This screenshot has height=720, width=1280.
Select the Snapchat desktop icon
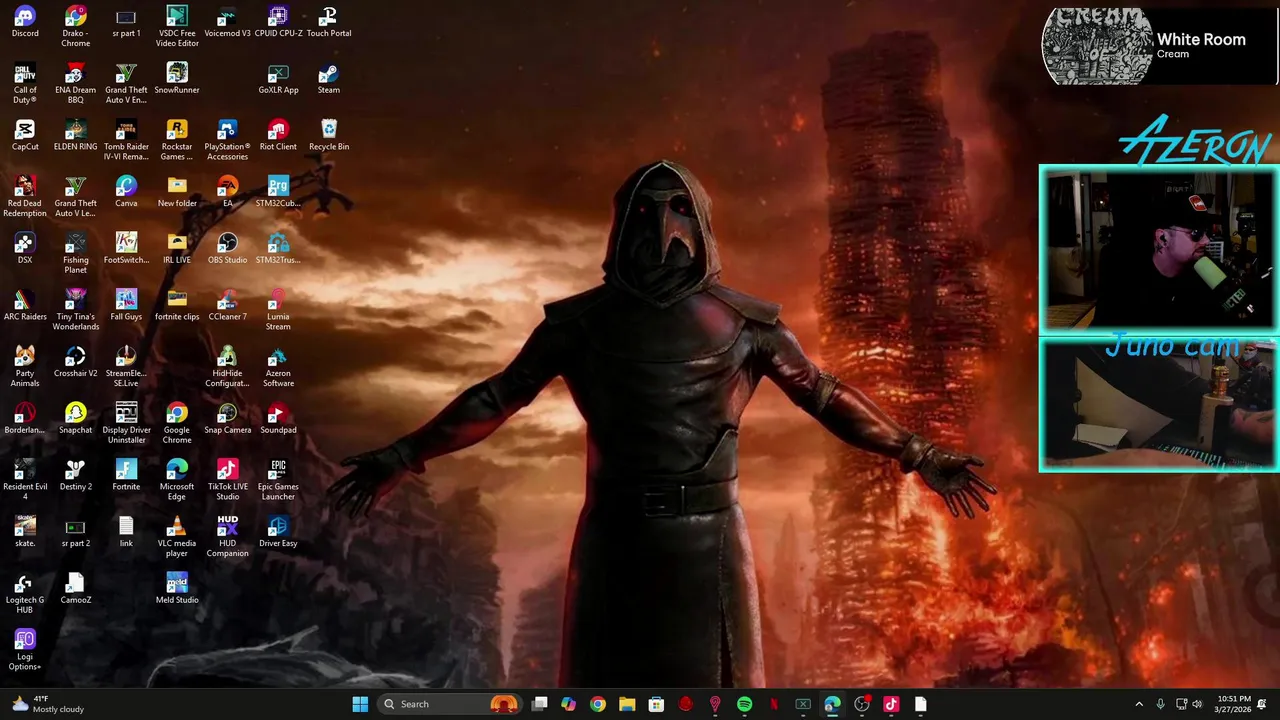click(75, 419)
